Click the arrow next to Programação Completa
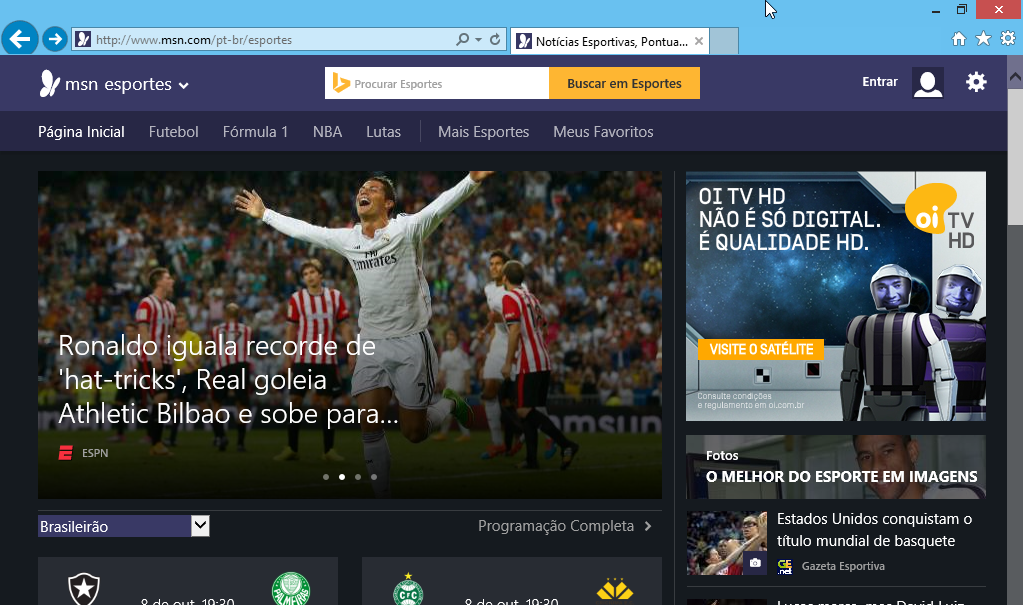Screen dimensions: 1023x605 tap(648, 526)
